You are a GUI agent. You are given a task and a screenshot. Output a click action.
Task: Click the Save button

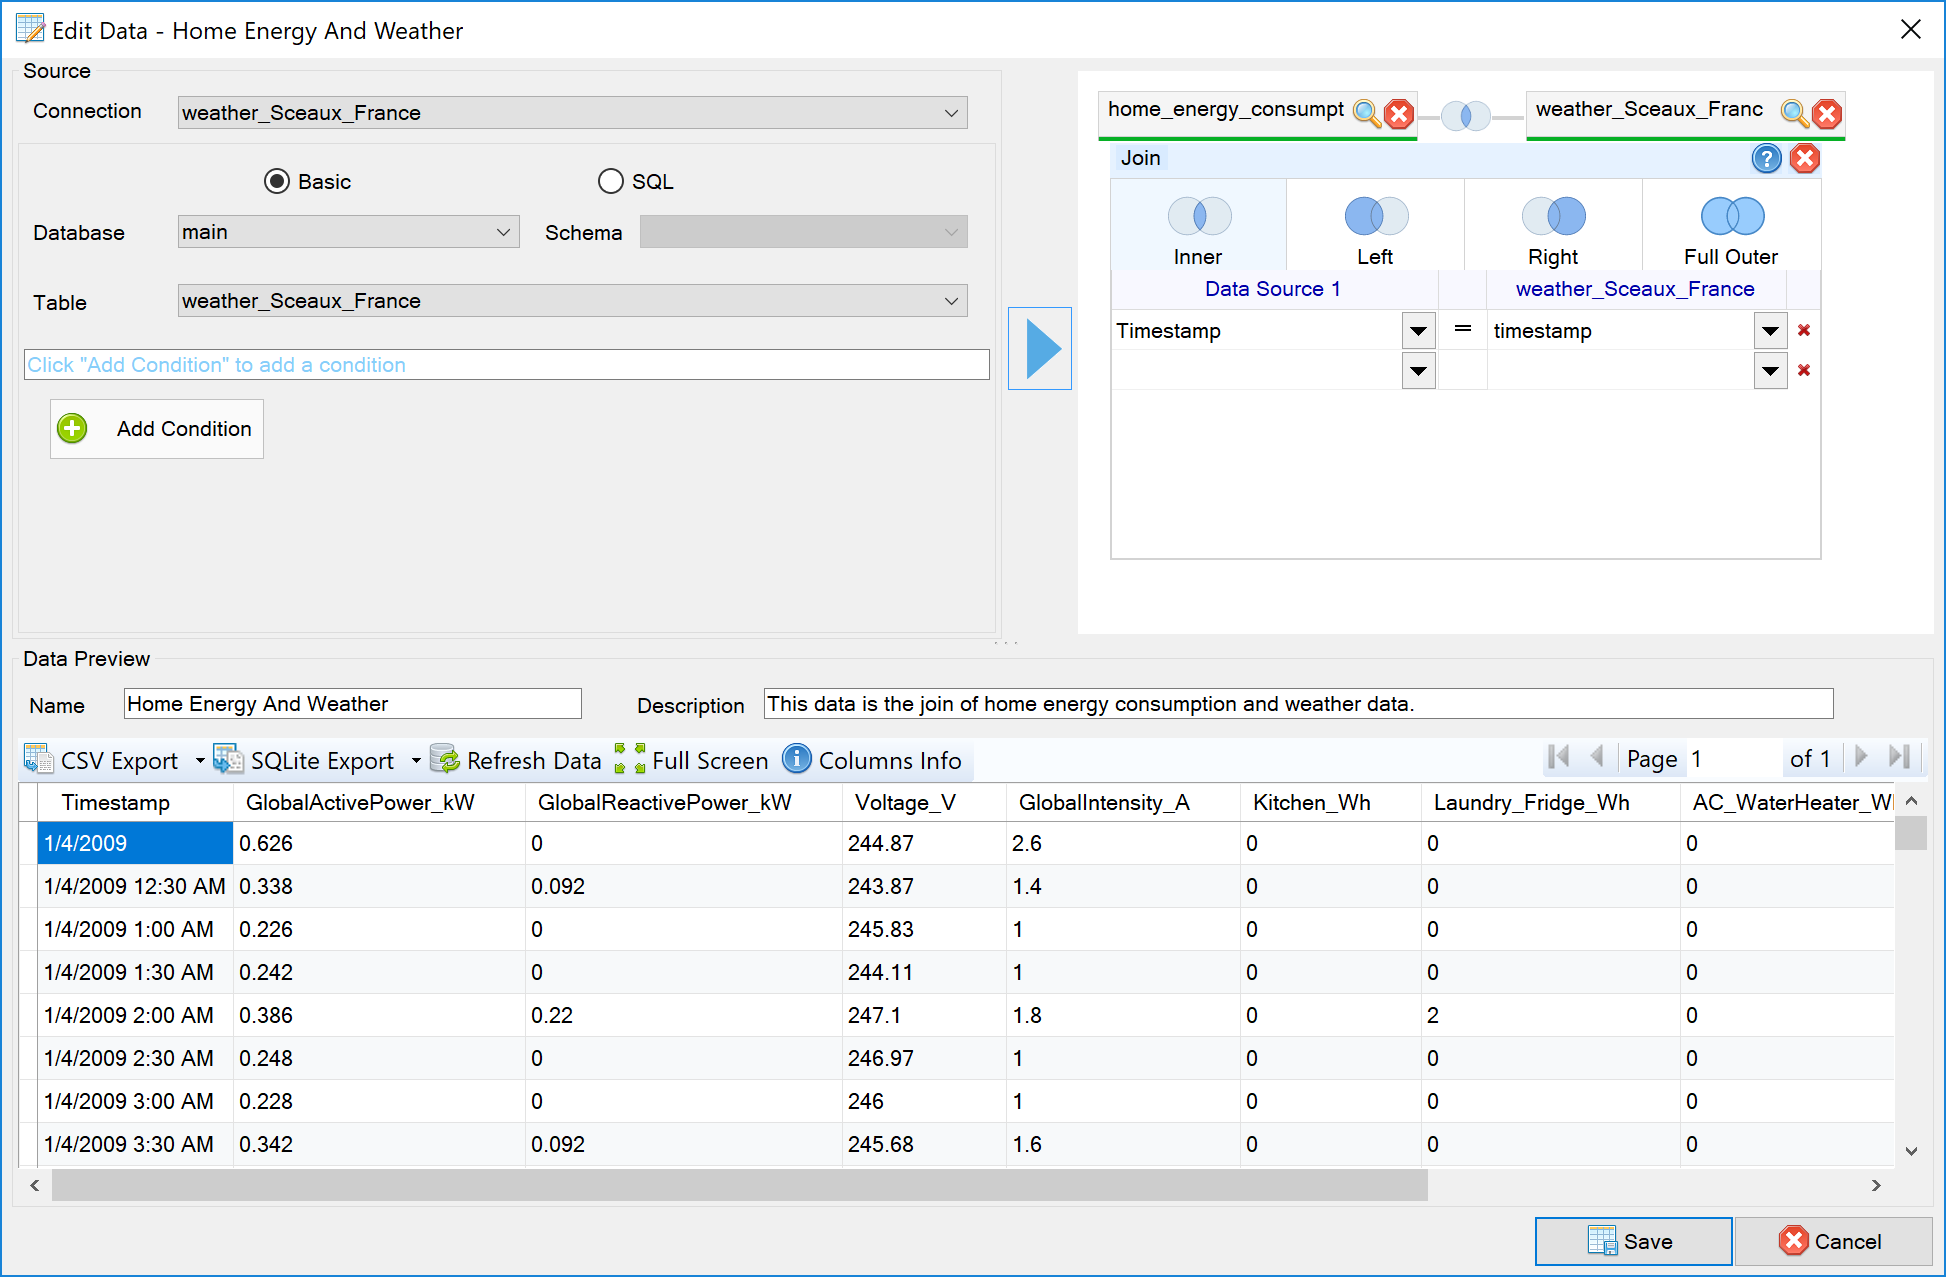1632,1241
